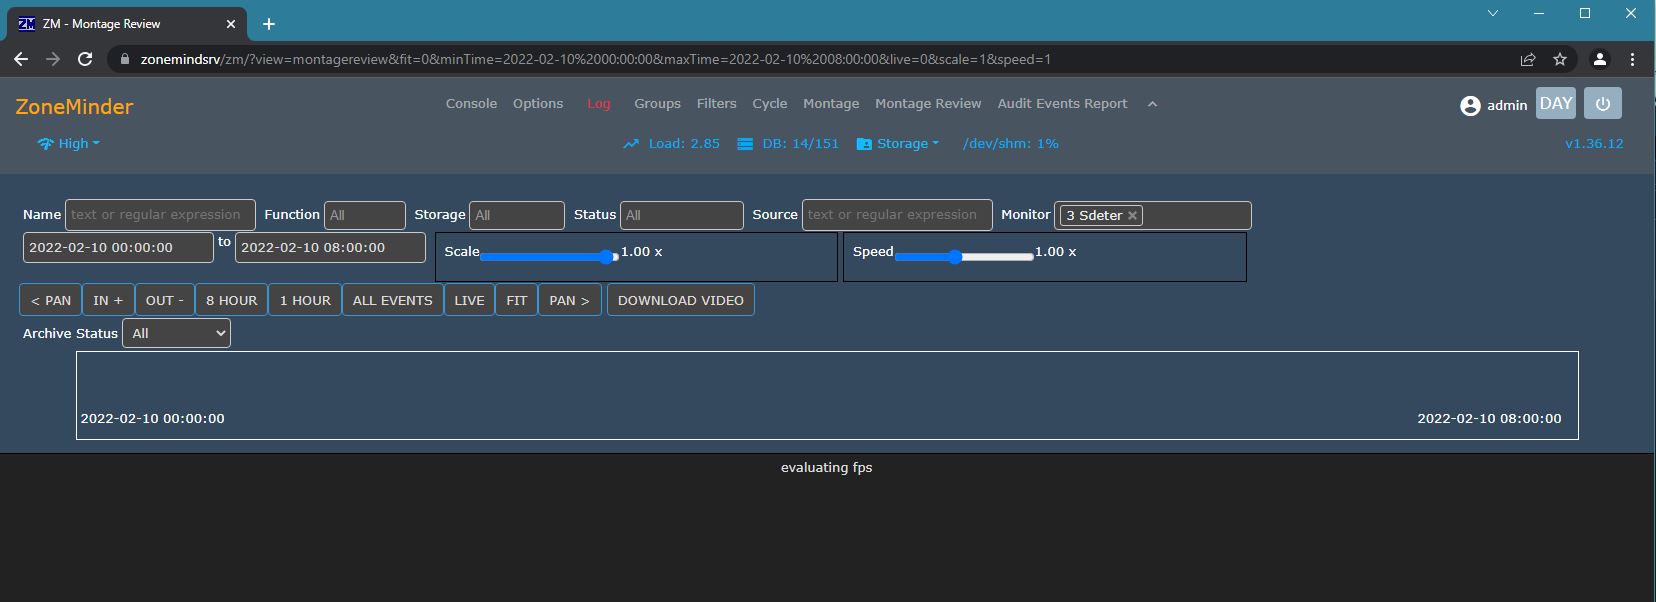Open the Archive Status dropdown
Viewport: 1656px width, 602px height.
click(176, 333)
